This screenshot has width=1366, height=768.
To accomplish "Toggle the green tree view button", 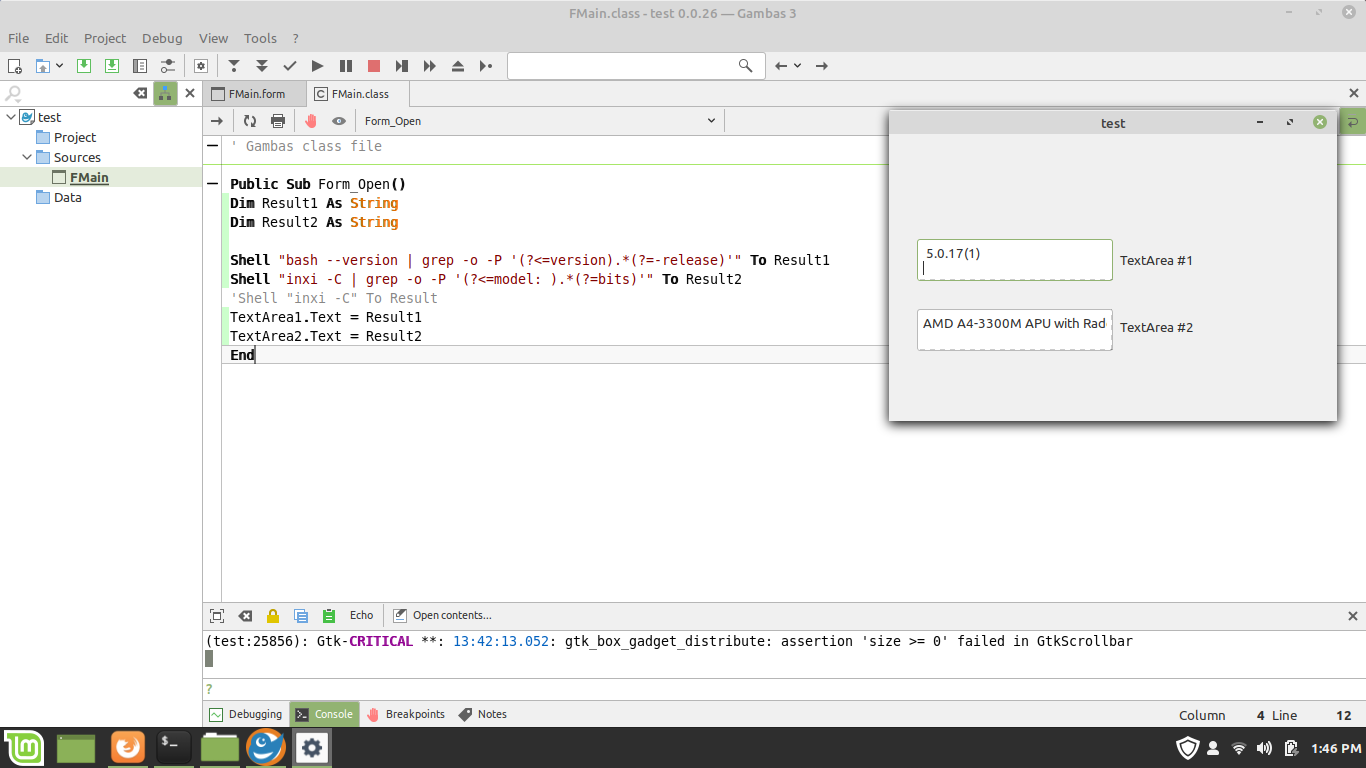I will coord(165,93).
